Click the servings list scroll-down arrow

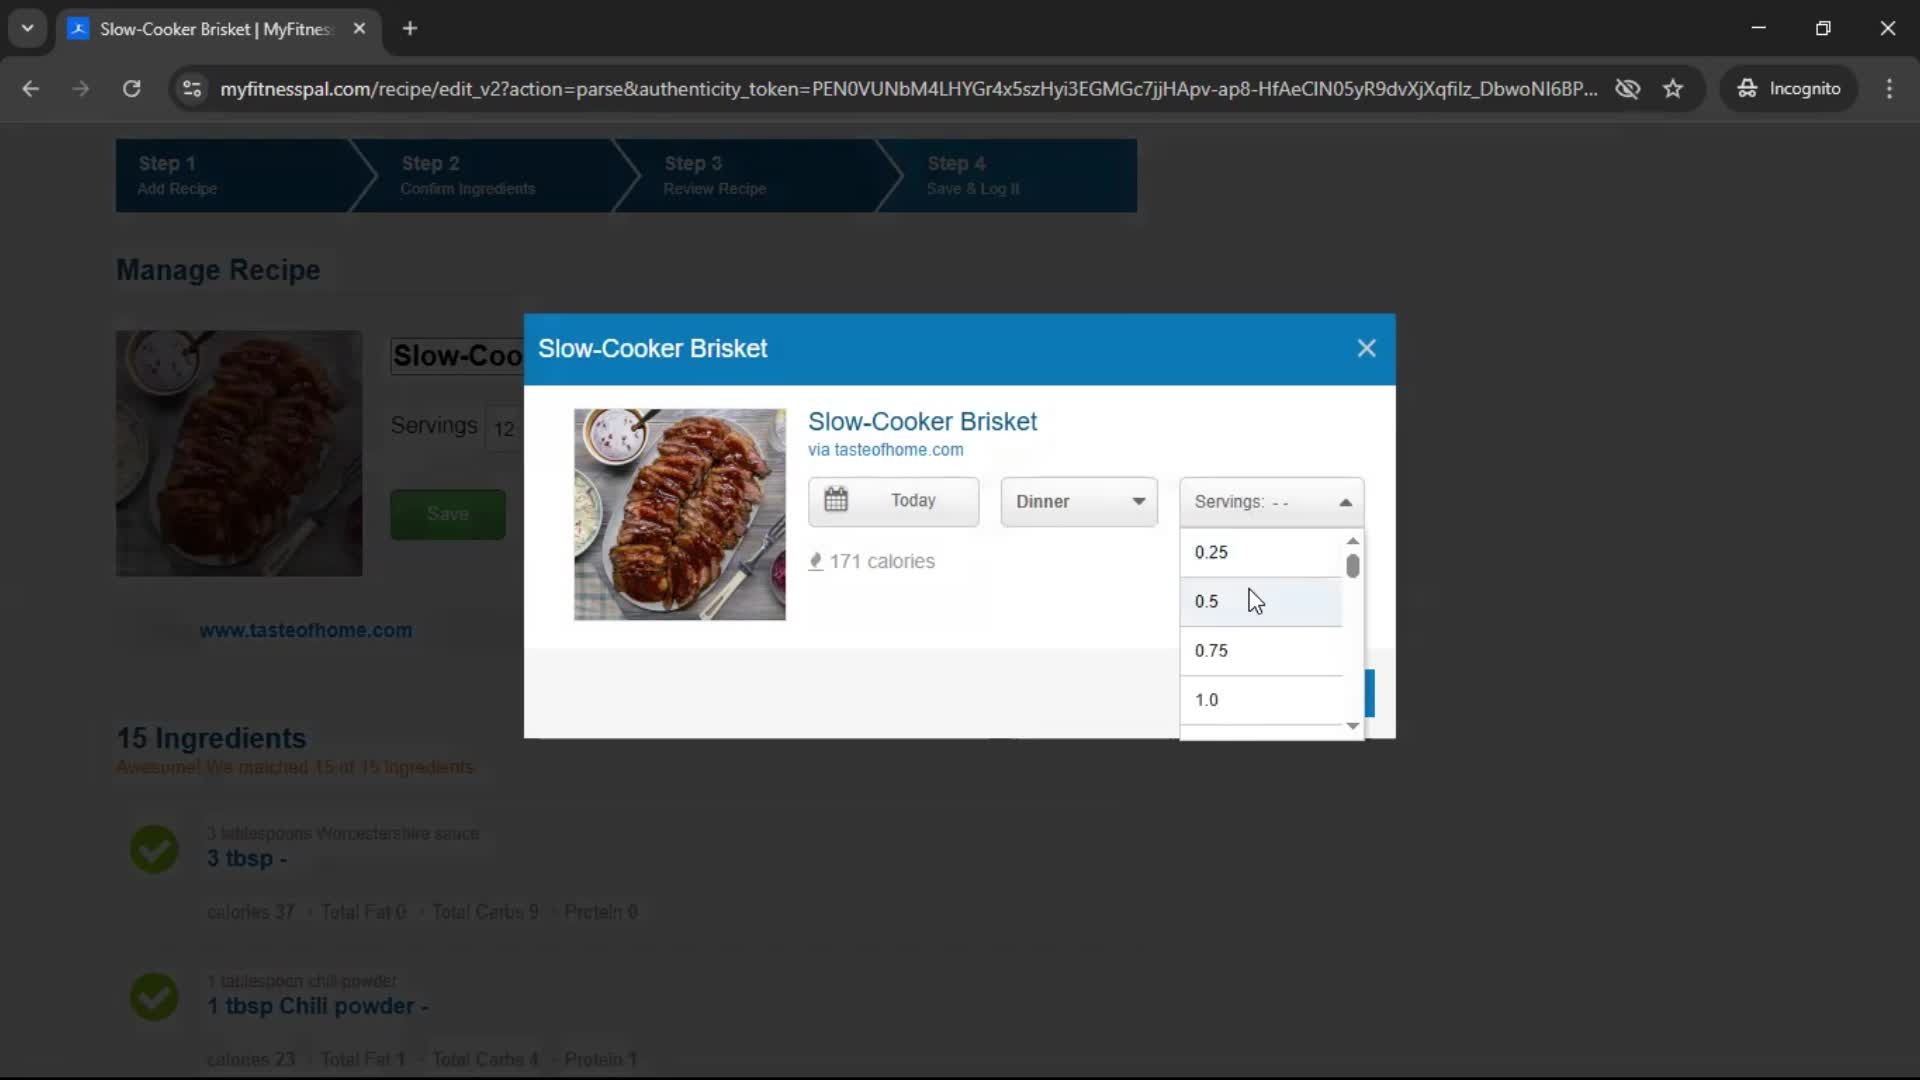[1353, 726]
